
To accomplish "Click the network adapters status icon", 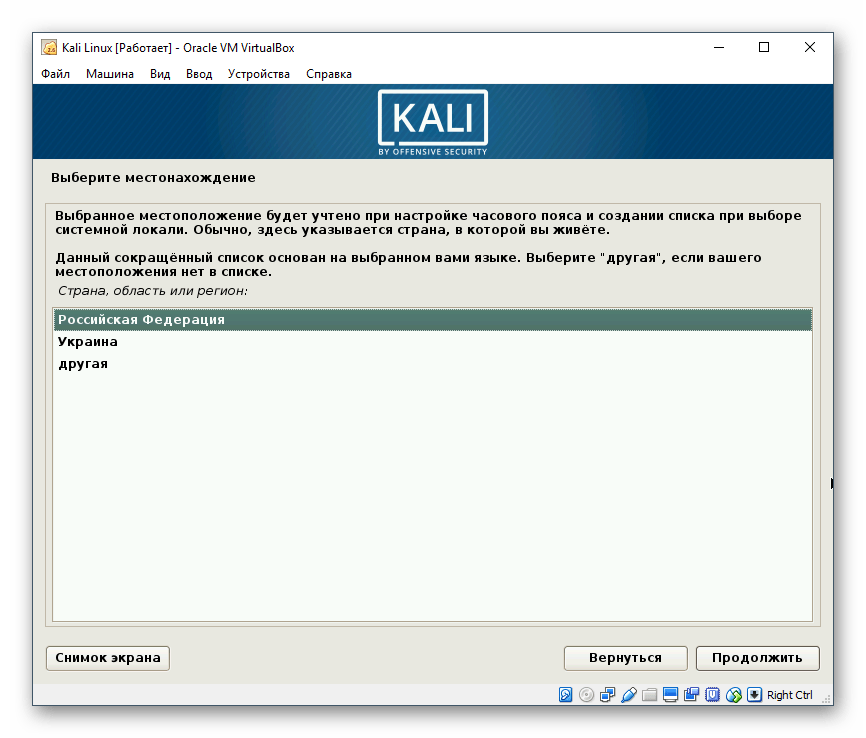I will coord(607,694).
